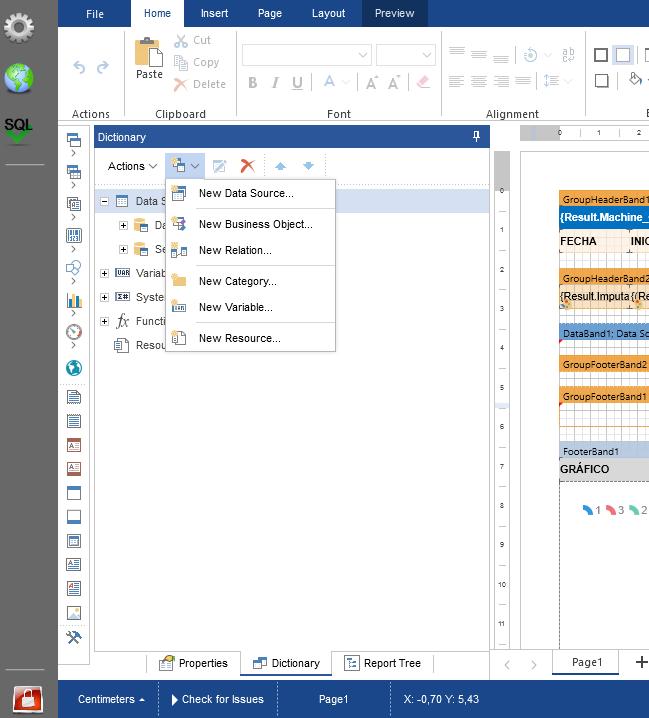Open the font name combo box
The height and width of the screenshot is (718, 649).
(x=306, y=55)
